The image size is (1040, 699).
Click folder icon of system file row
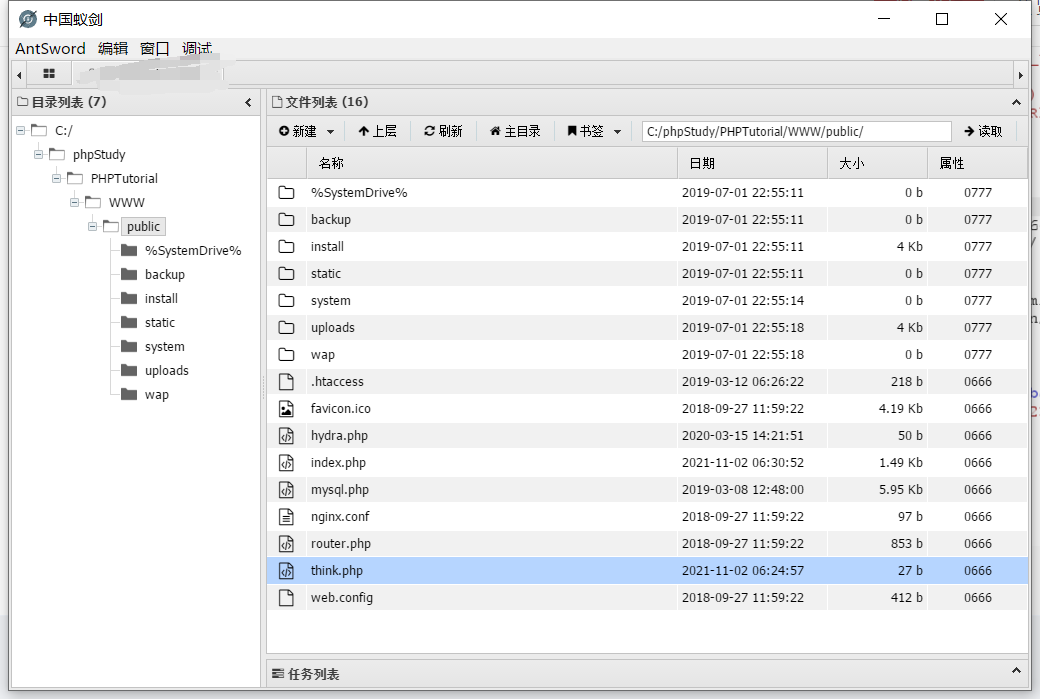click(286, 300)
